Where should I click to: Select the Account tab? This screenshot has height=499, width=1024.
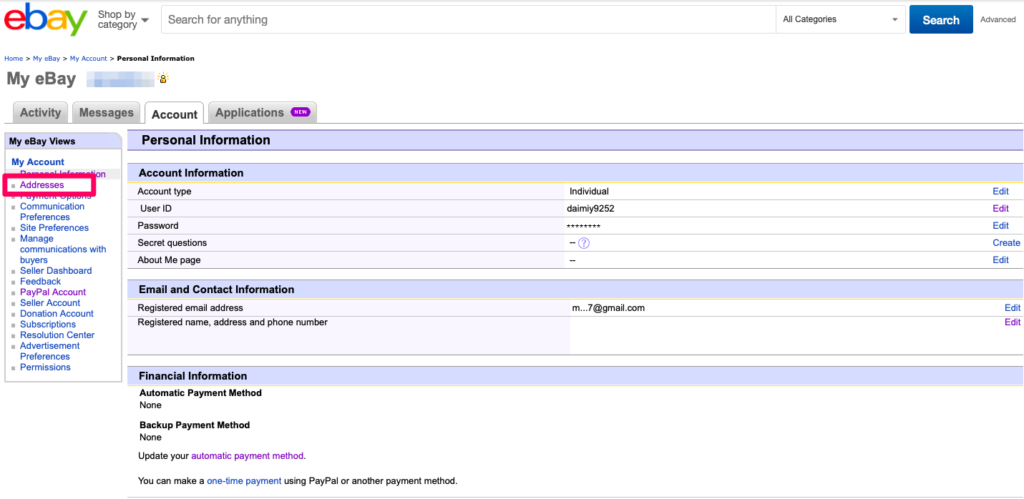click(x=174, y=114)
